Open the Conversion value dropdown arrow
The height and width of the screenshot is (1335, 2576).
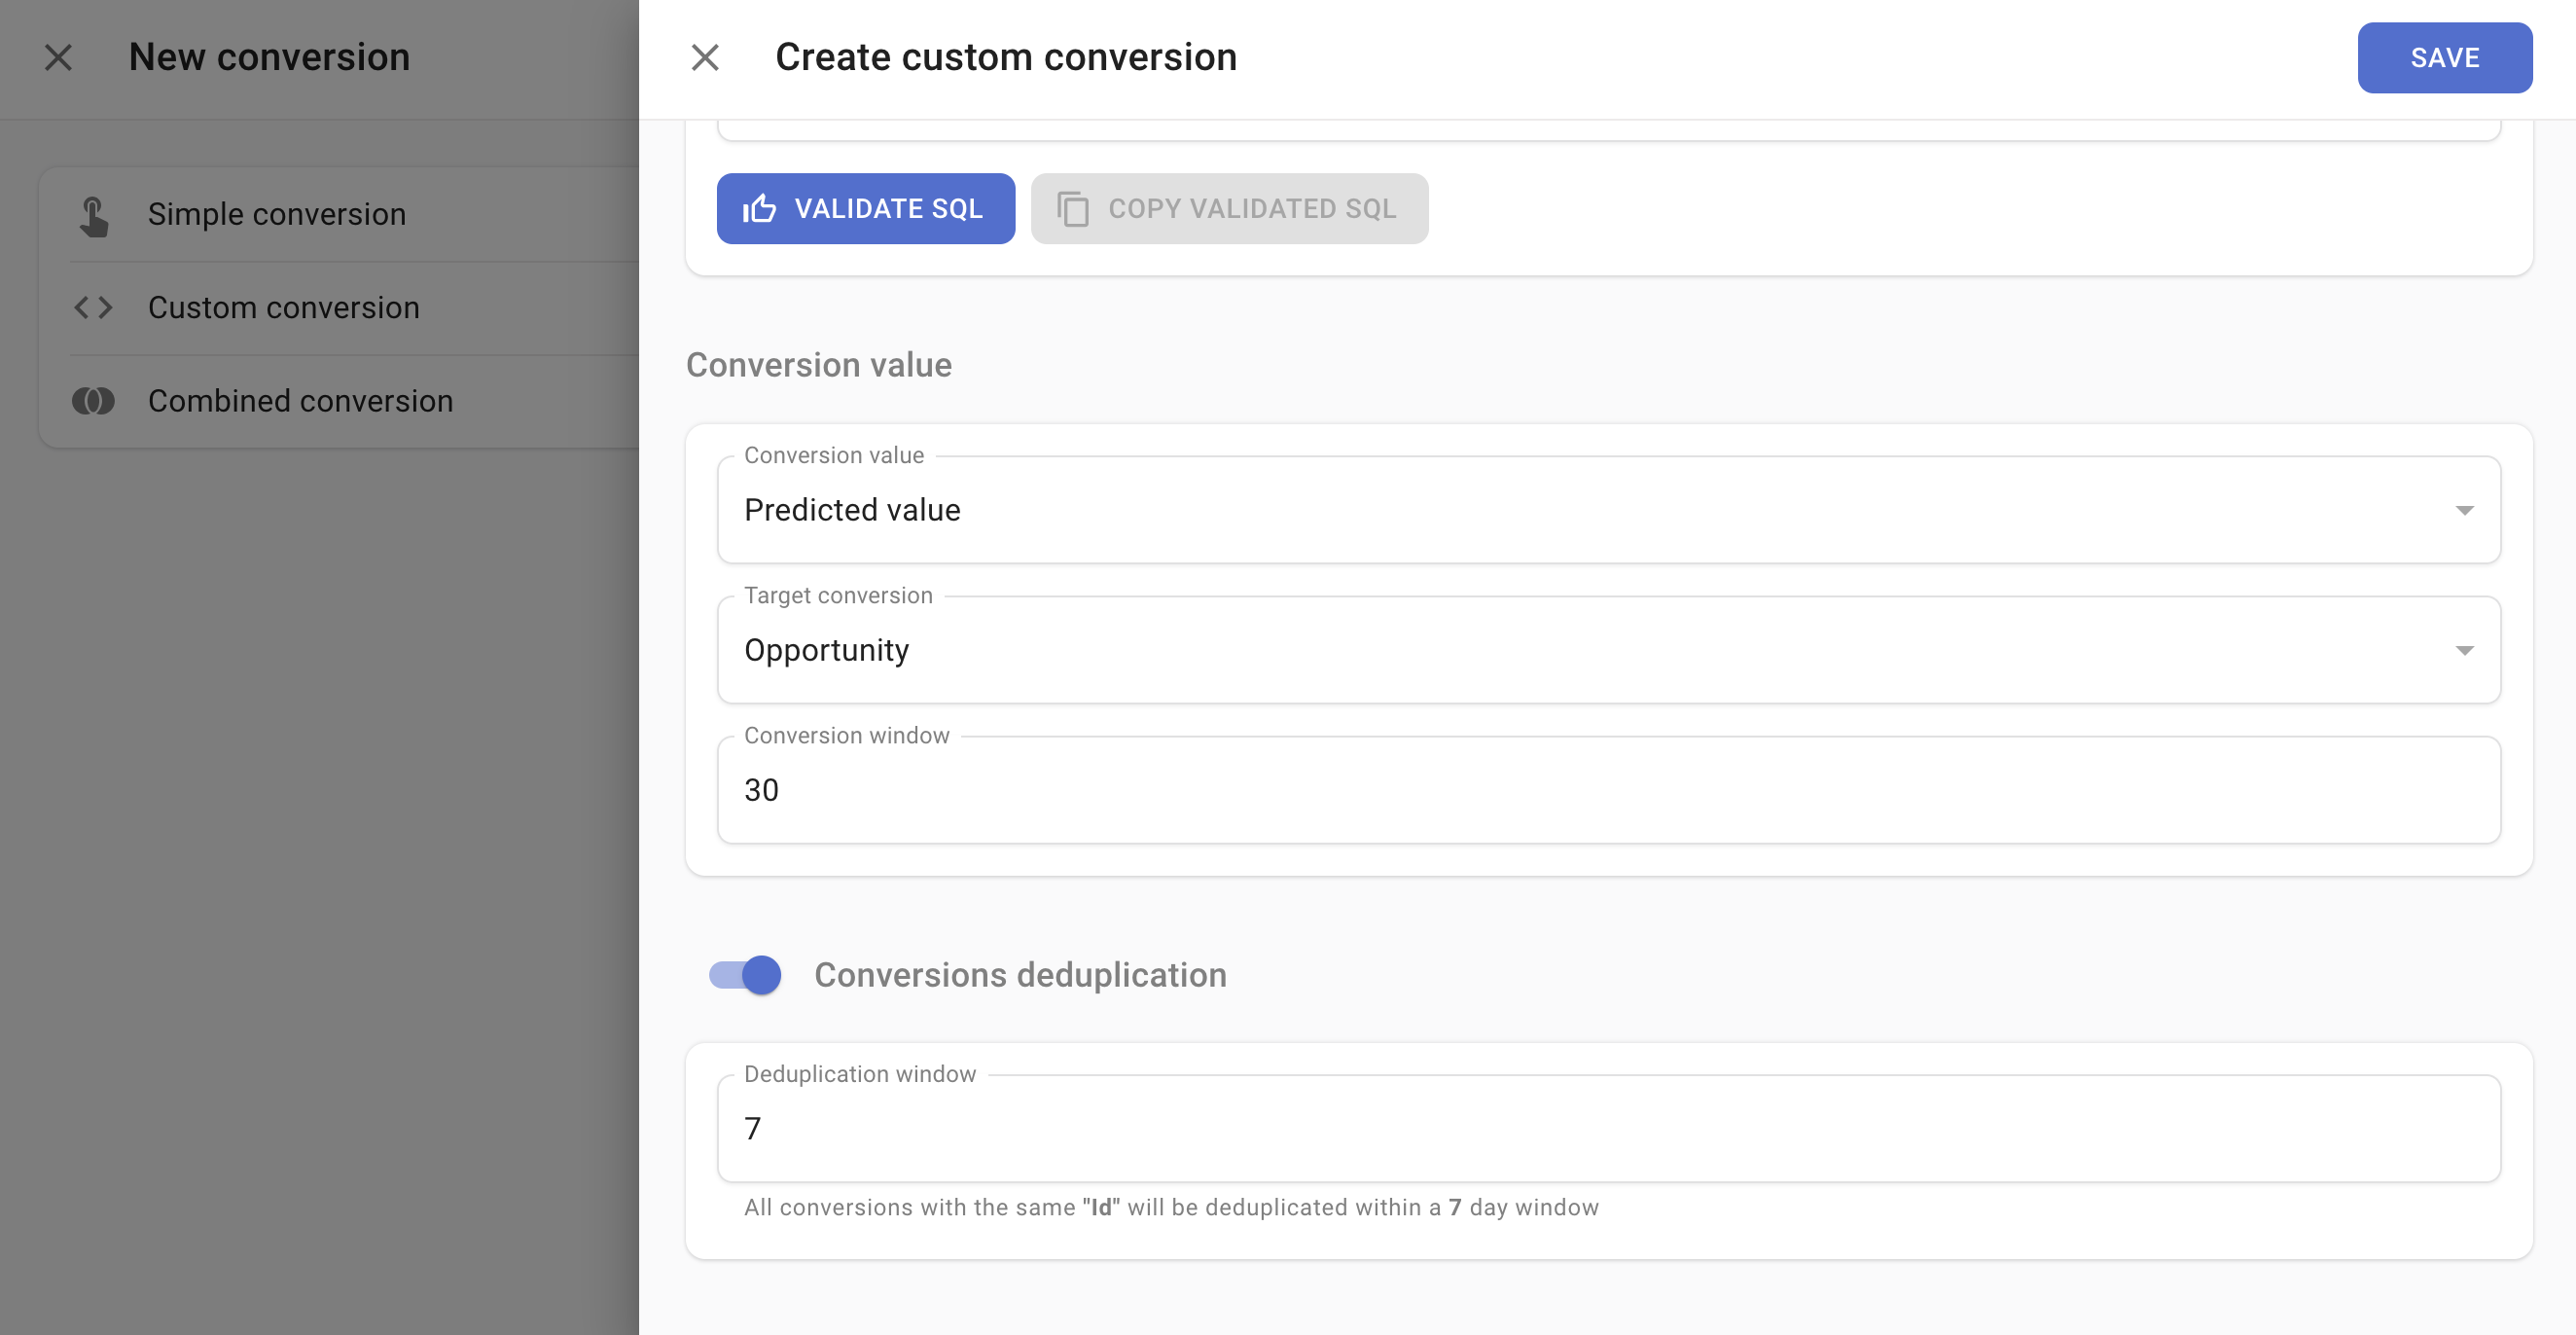(x=2464, y=510)
